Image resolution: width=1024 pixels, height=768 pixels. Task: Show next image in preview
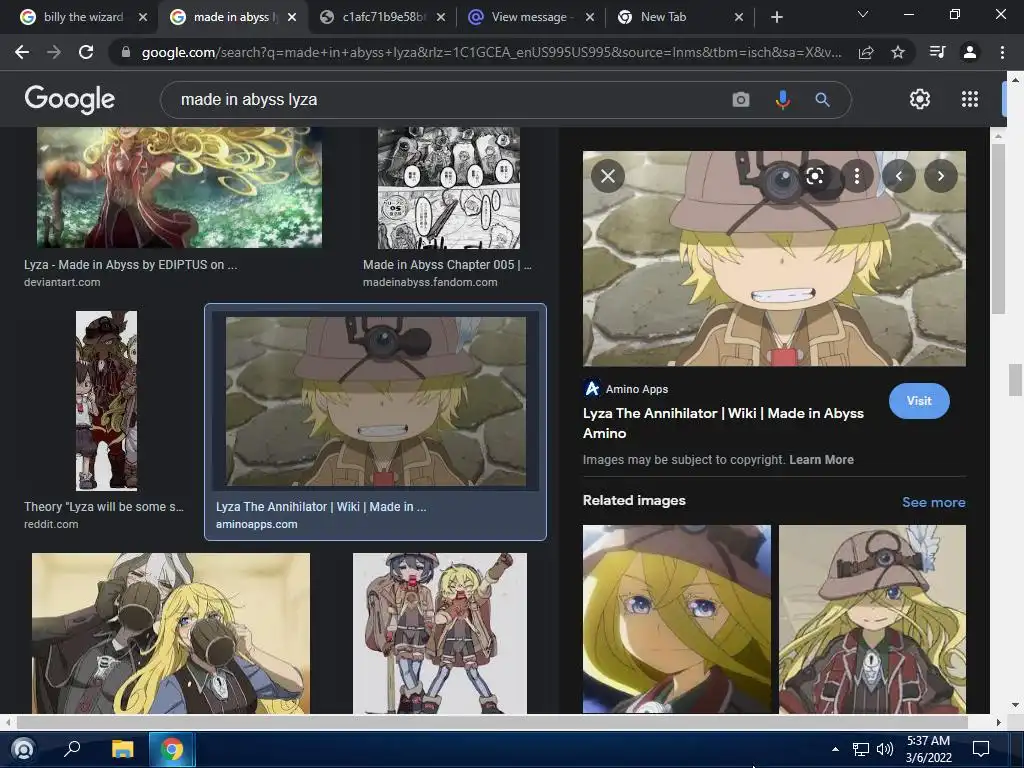(x=940, y=176)
